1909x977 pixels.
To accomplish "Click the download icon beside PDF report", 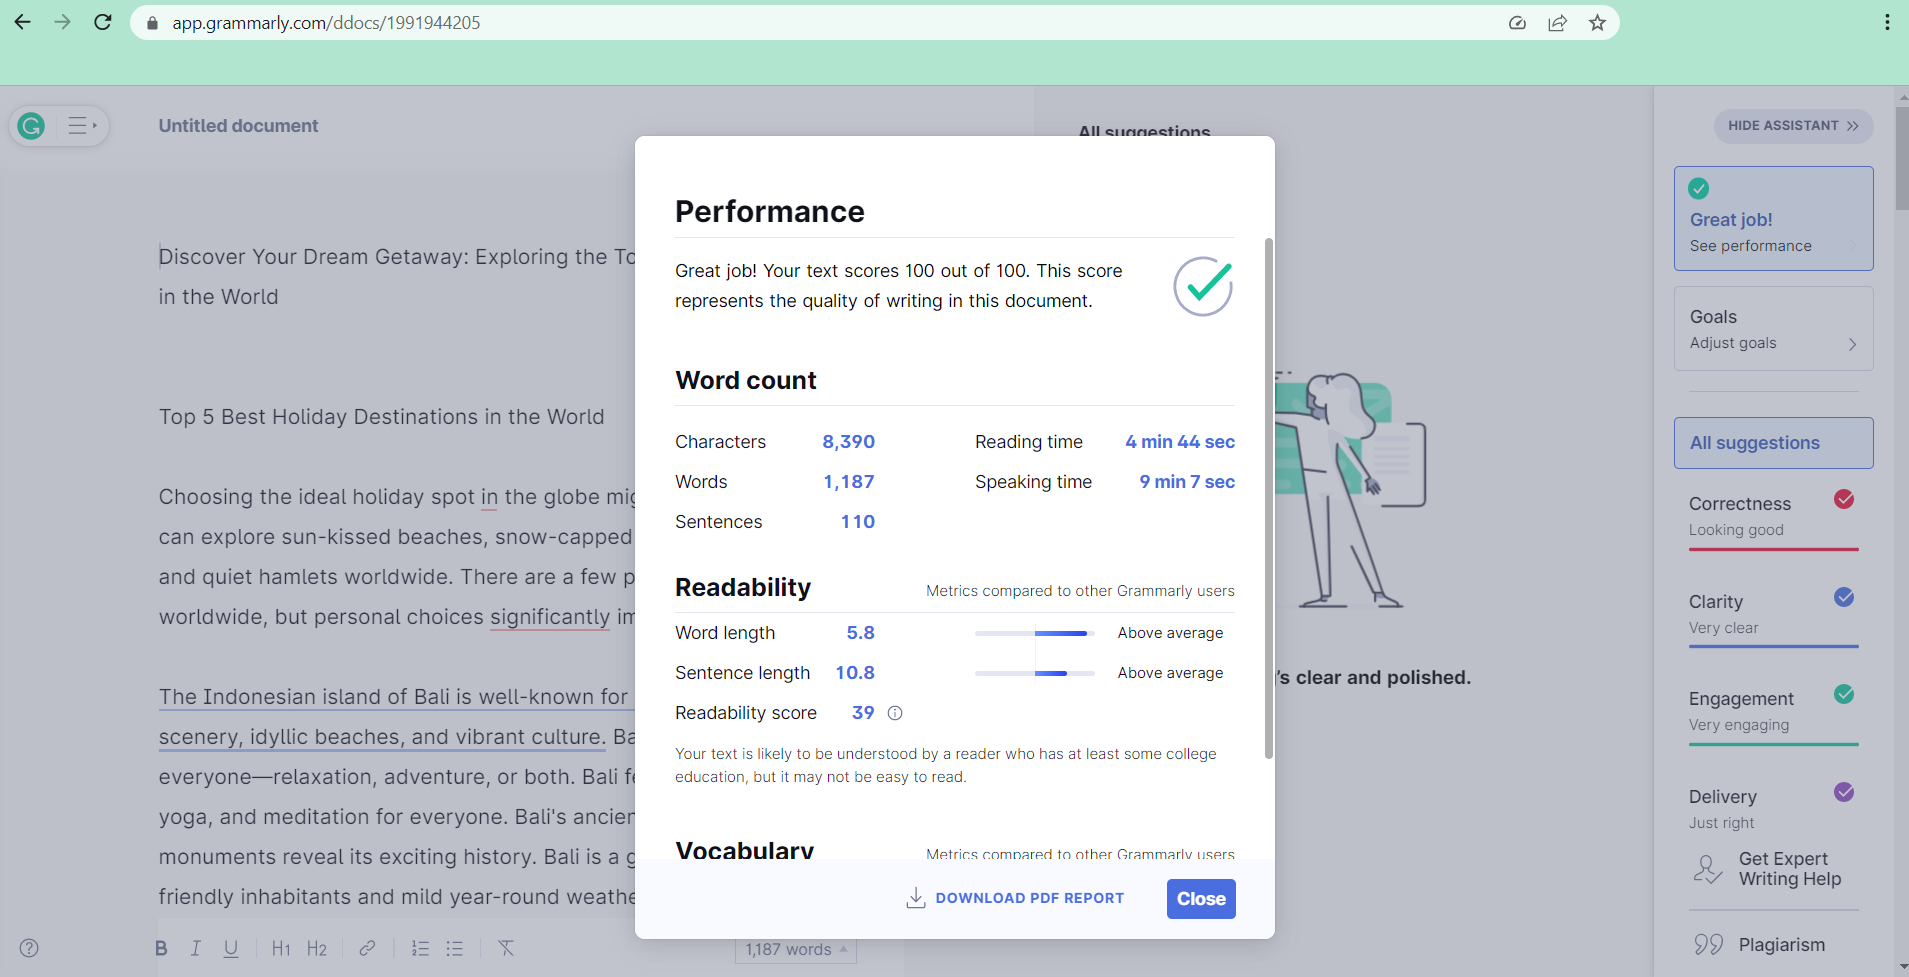I will (x=915, y=898).
